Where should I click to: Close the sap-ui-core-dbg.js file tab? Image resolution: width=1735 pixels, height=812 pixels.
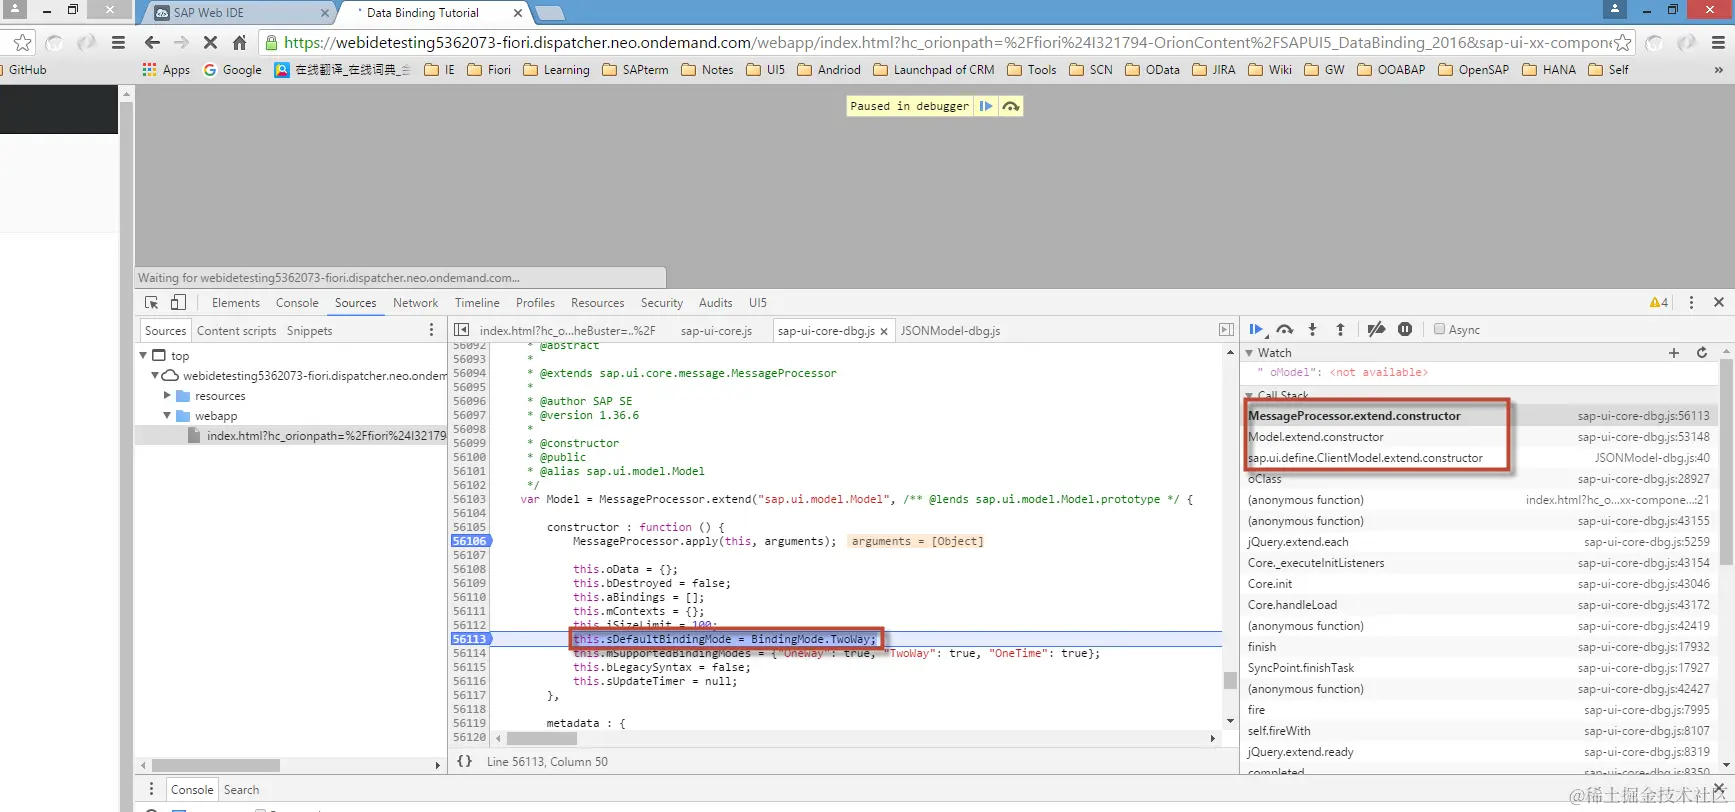[884, 331]
